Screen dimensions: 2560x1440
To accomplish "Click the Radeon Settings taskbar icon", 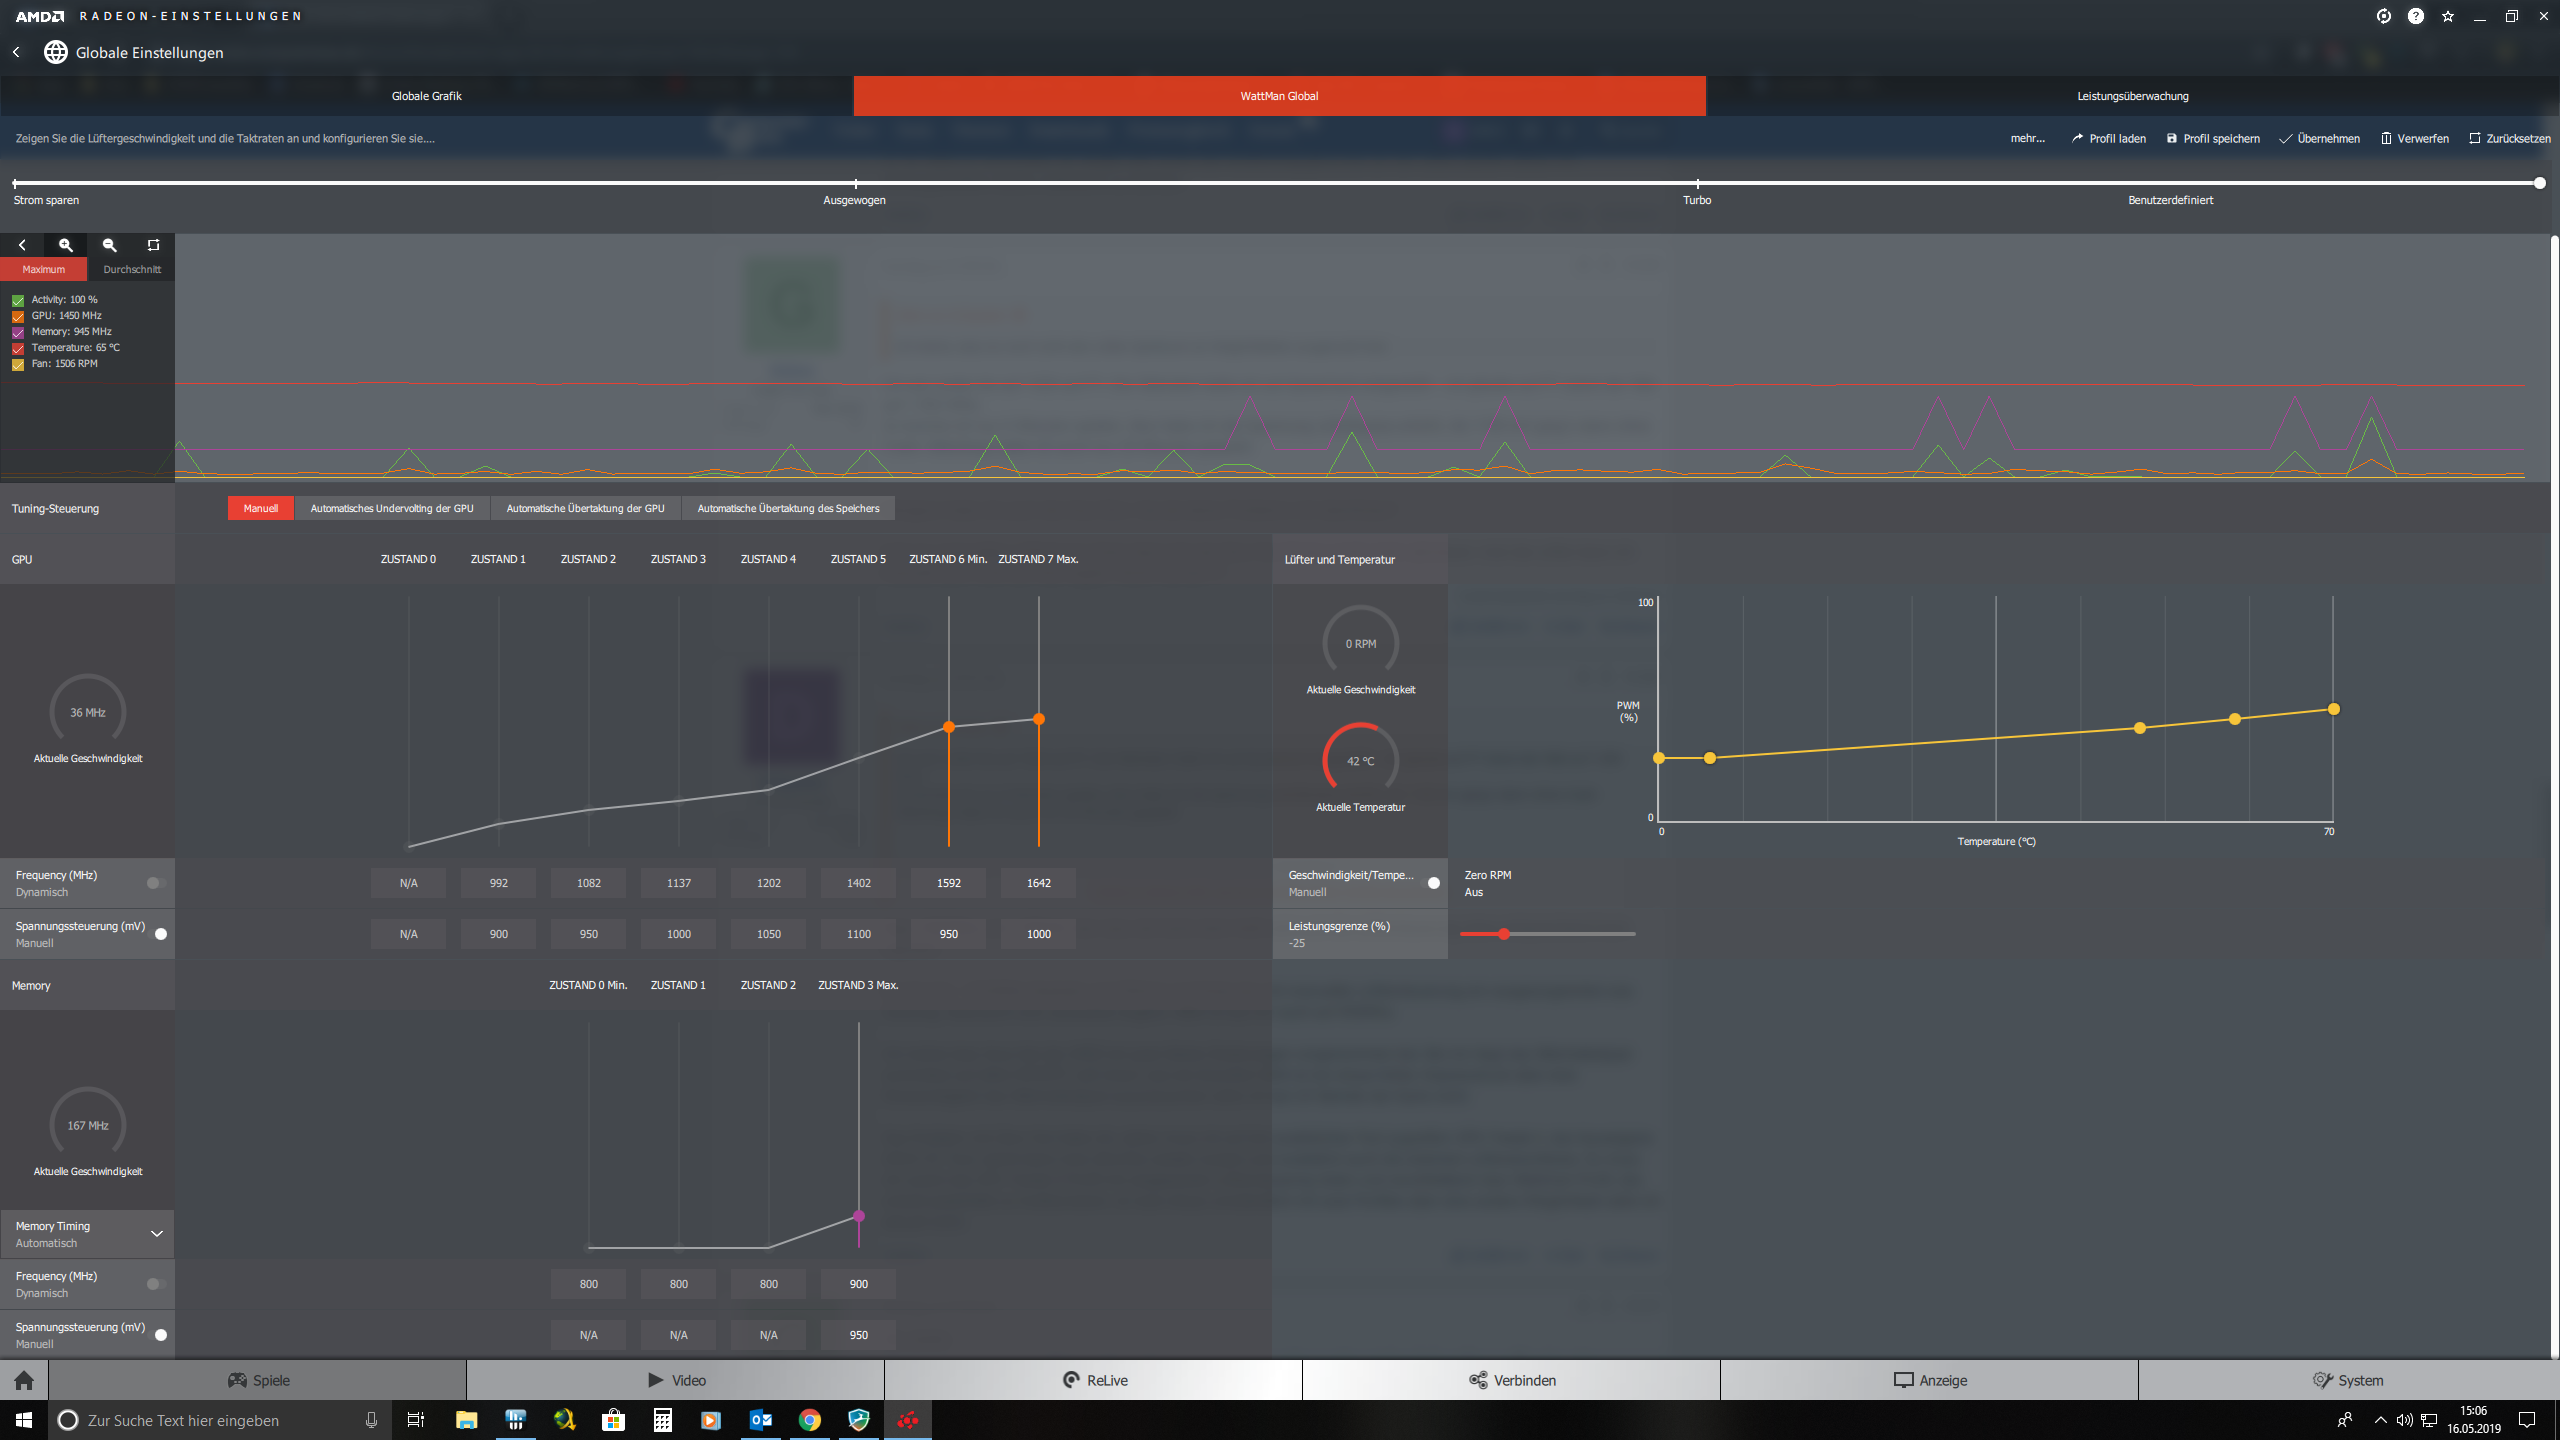I will click(x=908, y=1420).
